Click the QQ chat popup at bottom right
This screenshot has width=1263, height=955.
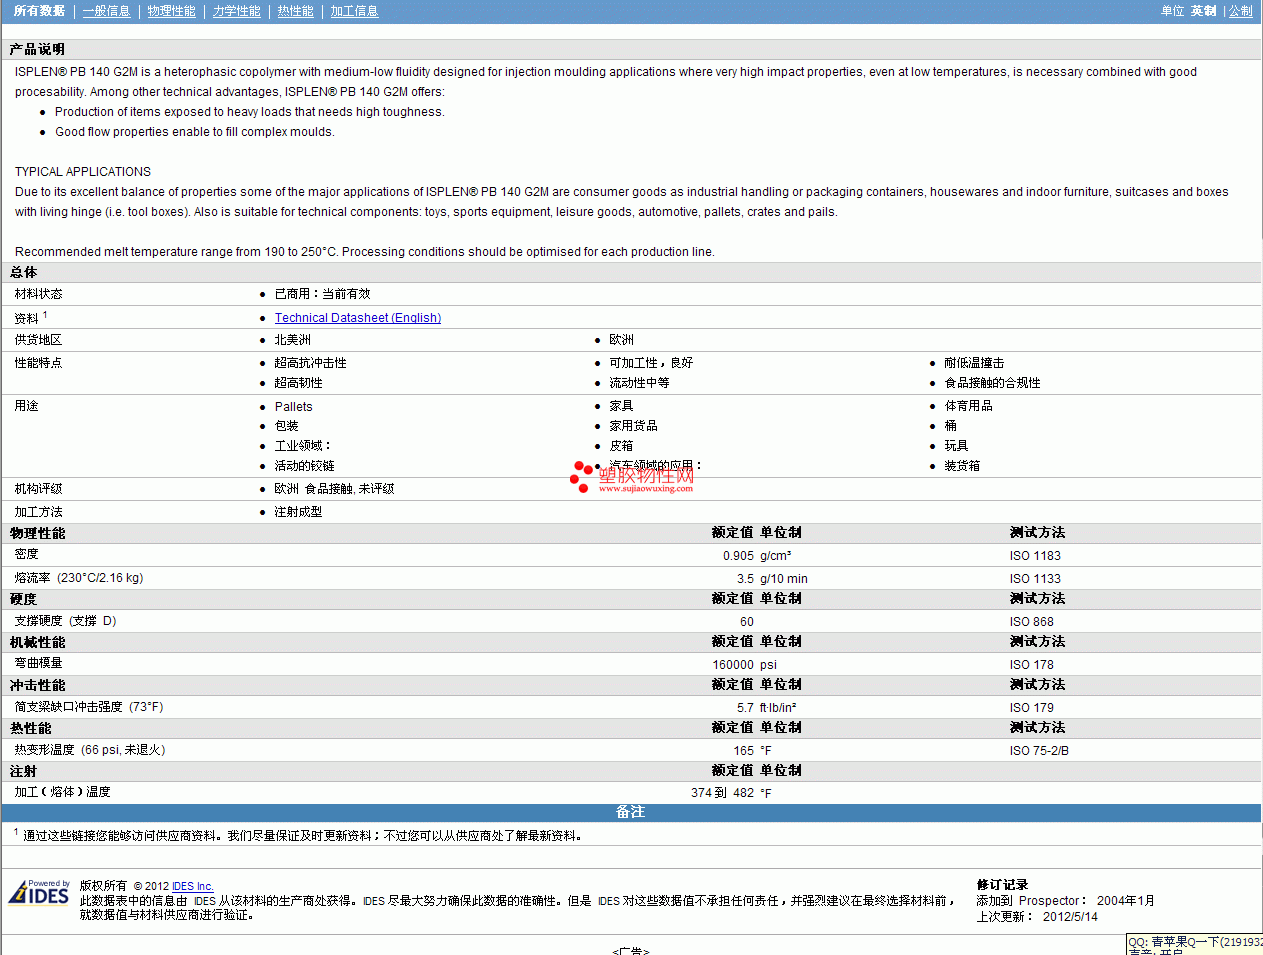[1195, 945]
